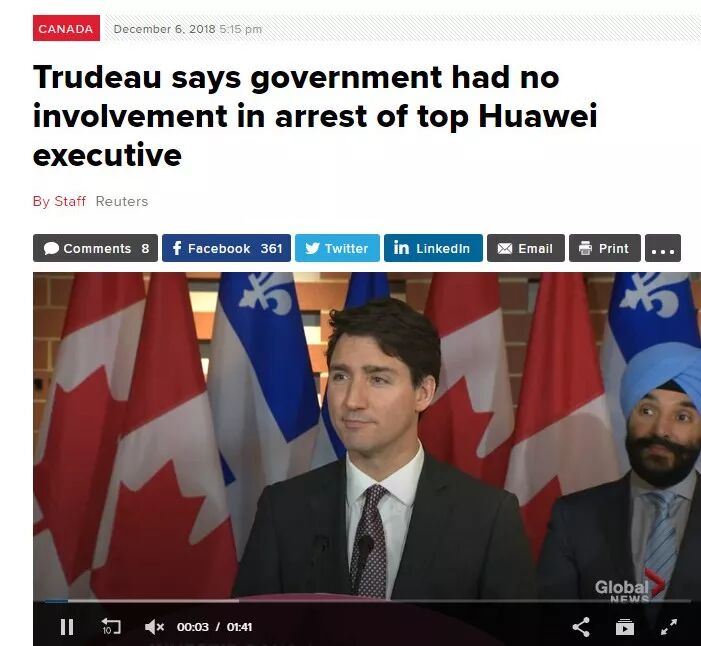Email this article

526,248
